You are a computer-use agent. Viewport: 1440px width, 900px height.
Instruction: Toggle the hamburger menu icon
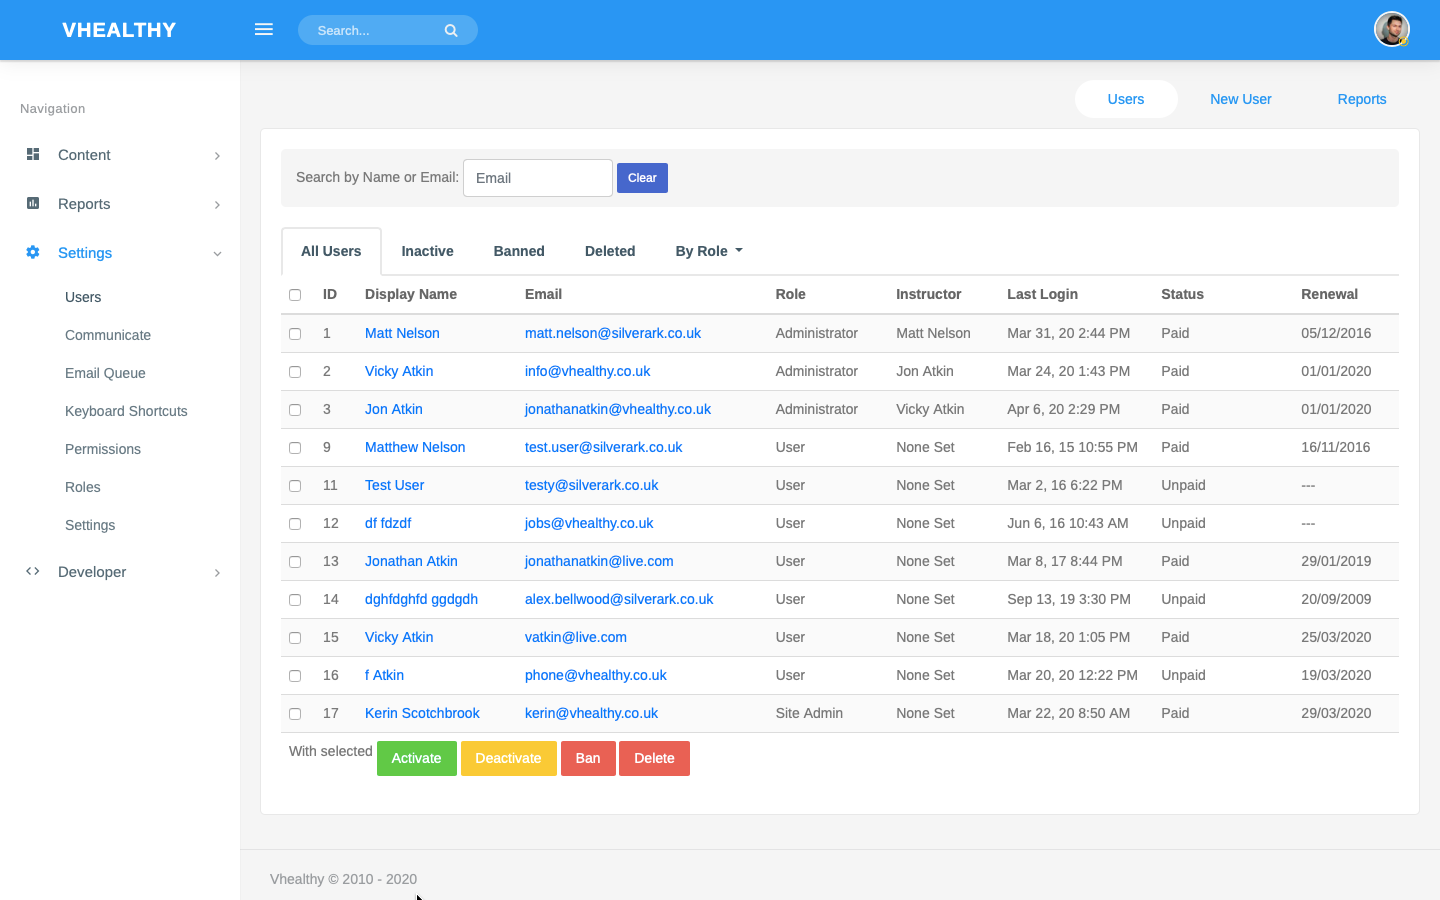click(264, 30)
